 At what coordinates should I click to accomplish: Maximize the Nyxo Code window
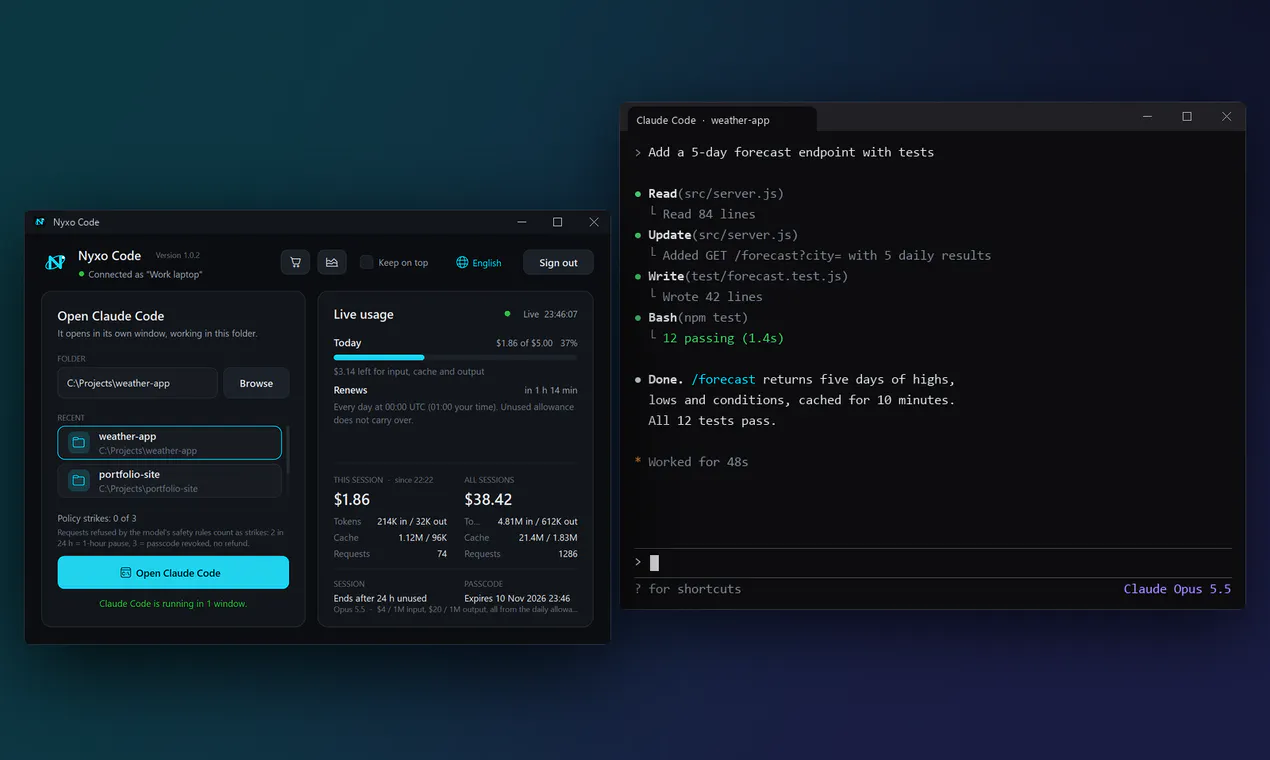[x=557, y=222]
